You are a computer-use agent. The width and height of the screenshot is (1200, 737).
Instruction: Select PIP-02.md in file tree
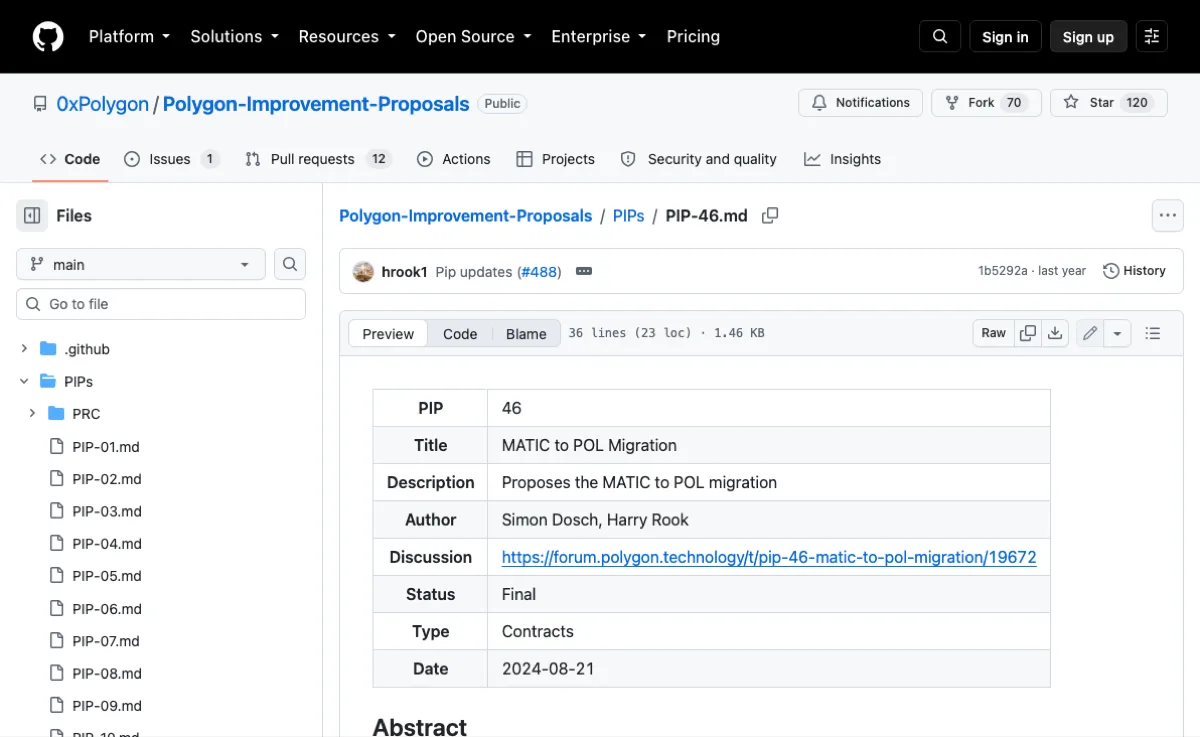point(106,478)
